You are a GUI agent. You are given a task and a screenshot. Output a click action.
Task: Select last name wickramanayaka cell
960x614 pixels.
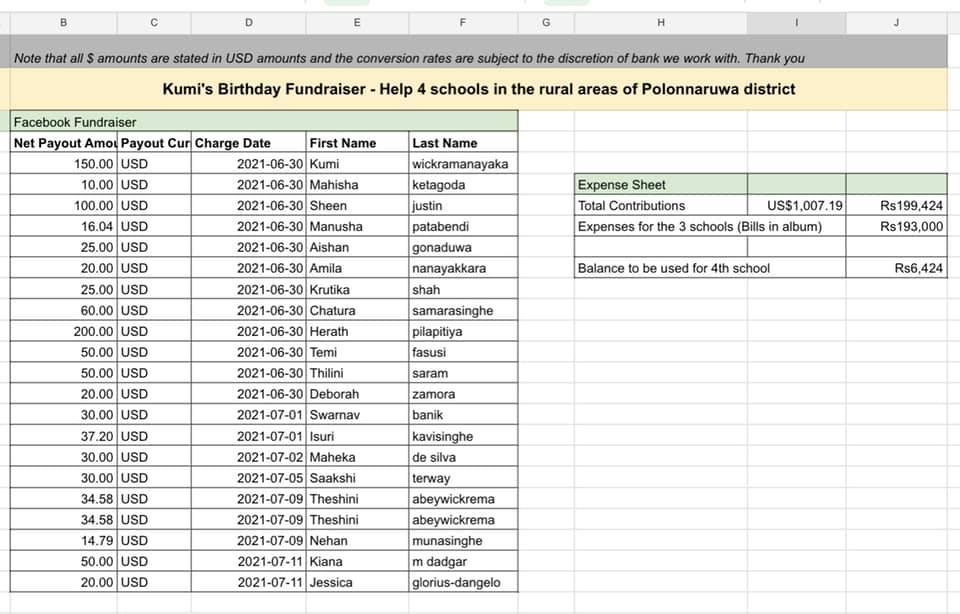click(463, 163)
